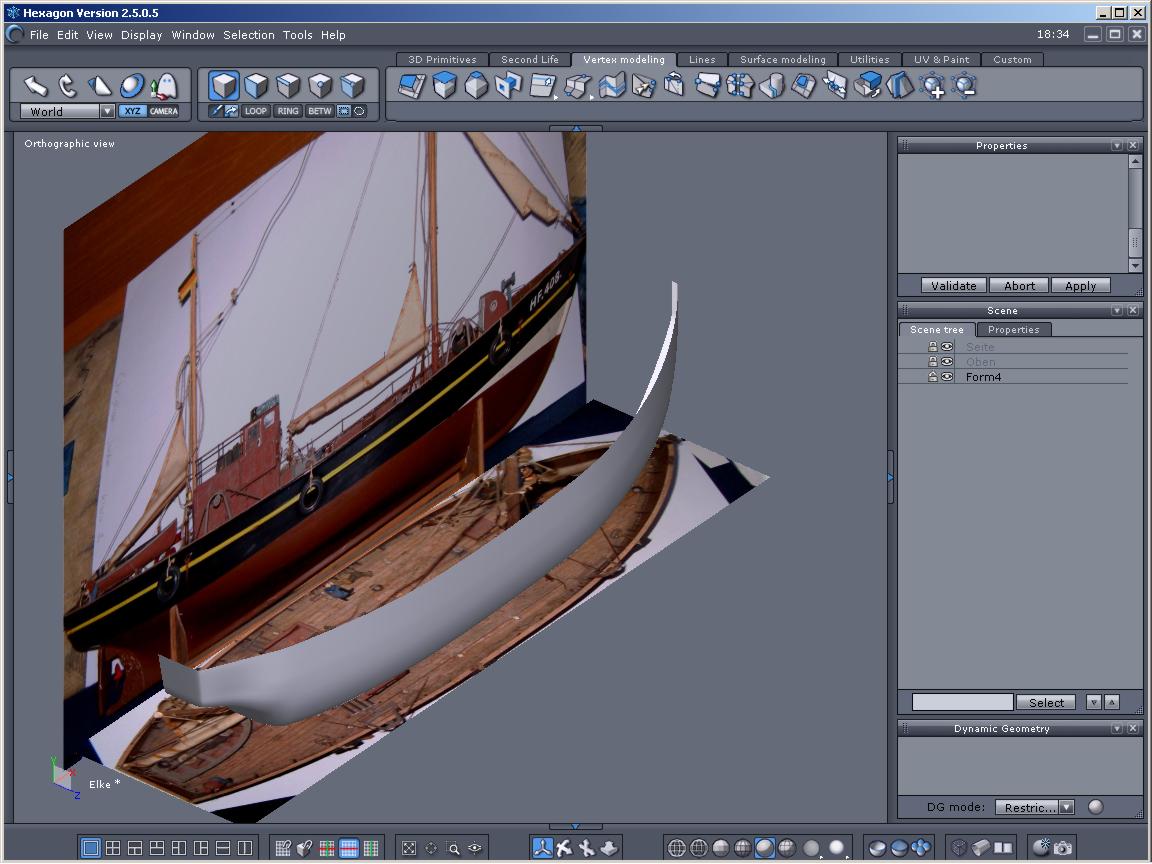Click down arrow beside Select button
The height and width of the screenshot is (864, 1152).
(1093, 702)
